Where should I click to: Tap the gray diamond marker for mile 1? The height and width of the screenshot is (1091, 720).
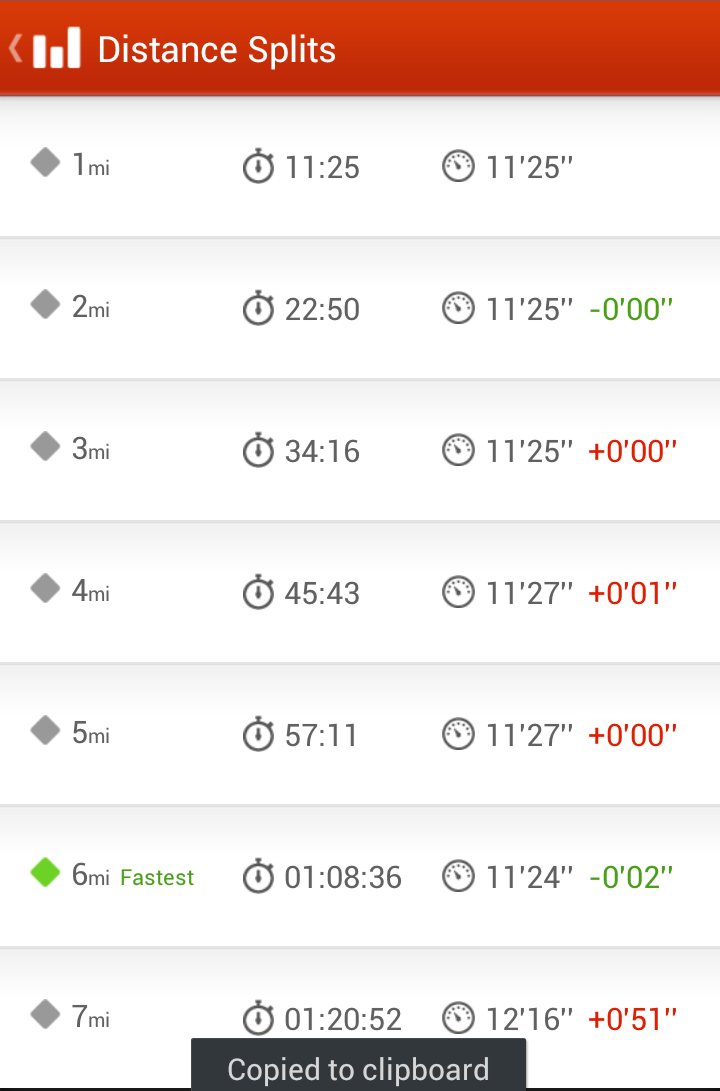coord(45,163)
